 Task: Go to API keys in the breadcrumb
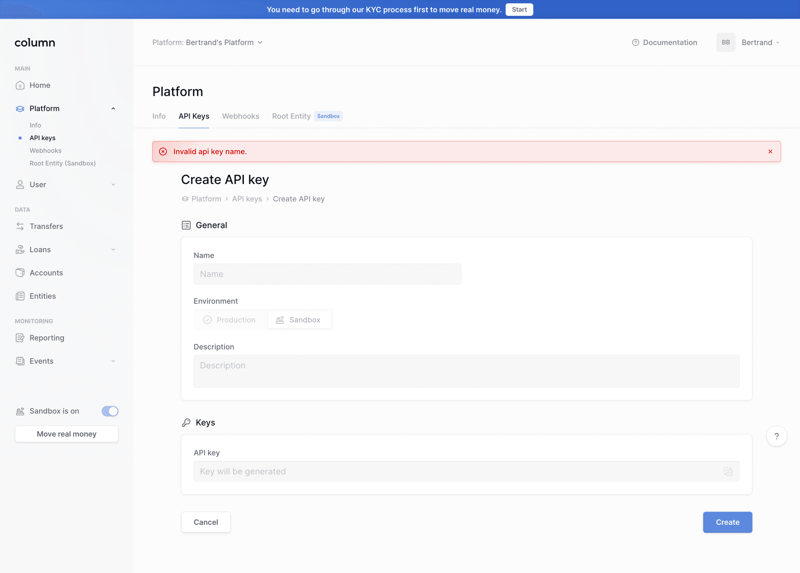point(247,199)
